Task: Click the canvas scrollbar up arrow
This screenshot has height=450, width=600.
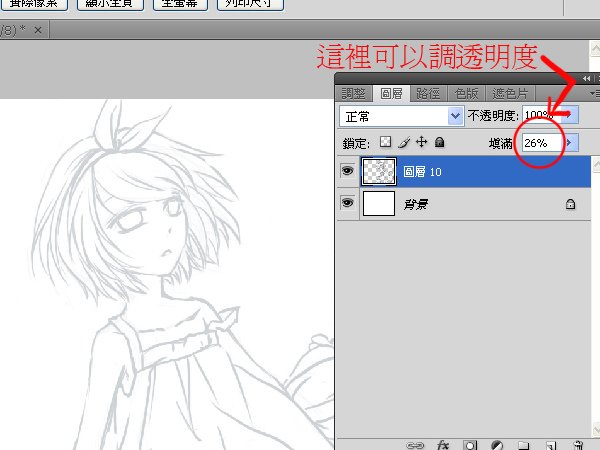Action: [x=595, y=48]
